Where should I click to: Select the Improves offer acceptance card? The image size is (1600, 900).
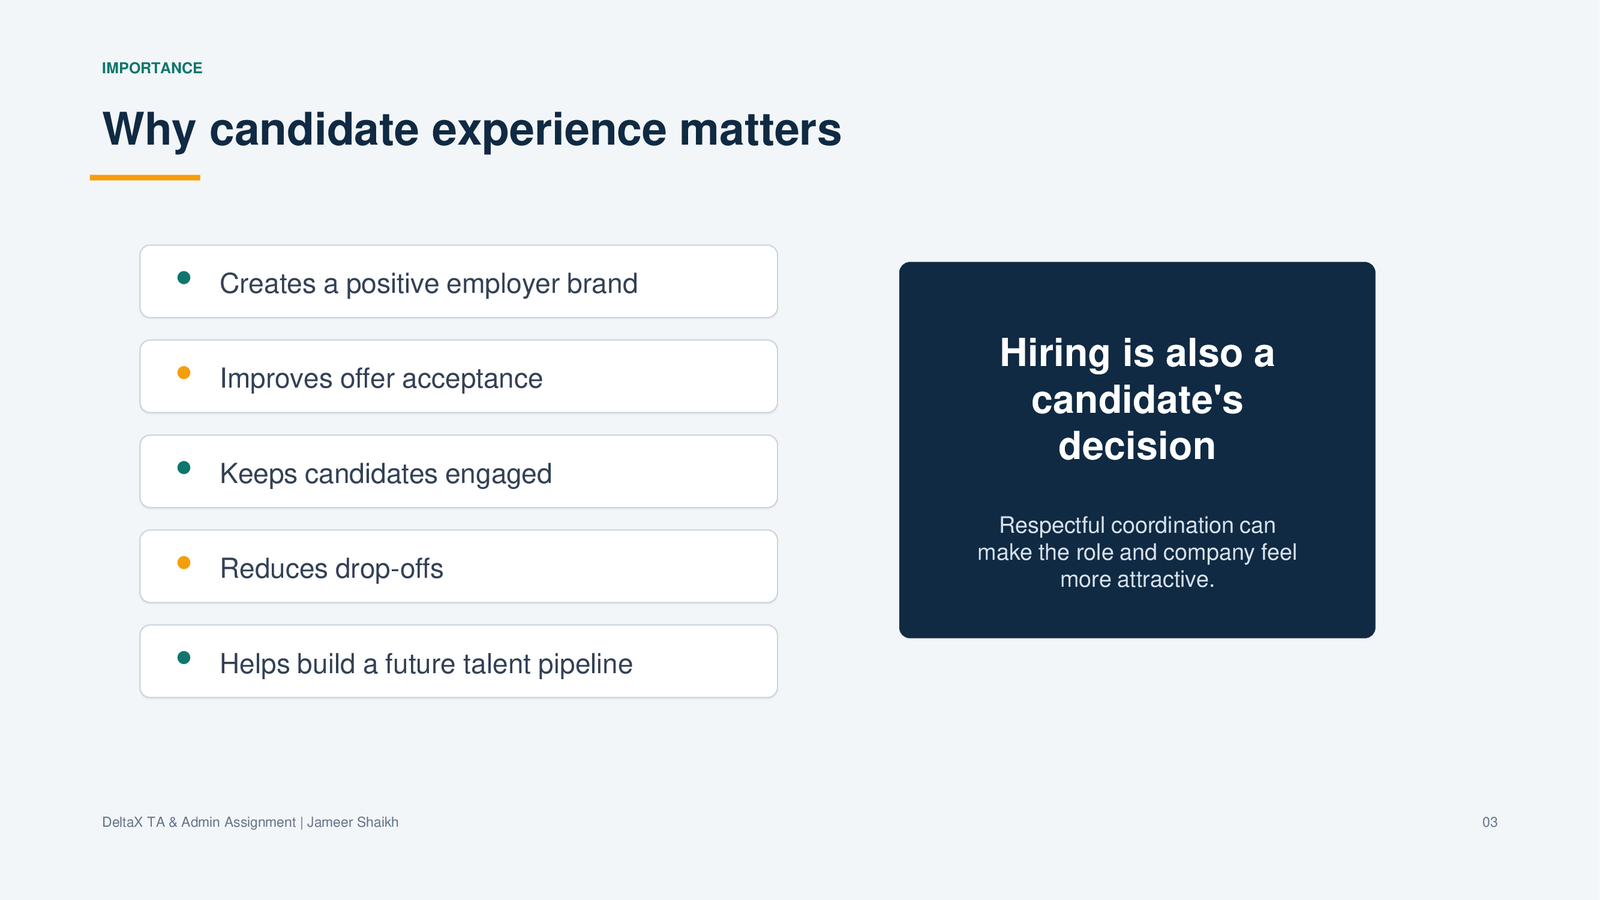click(459, 377)
